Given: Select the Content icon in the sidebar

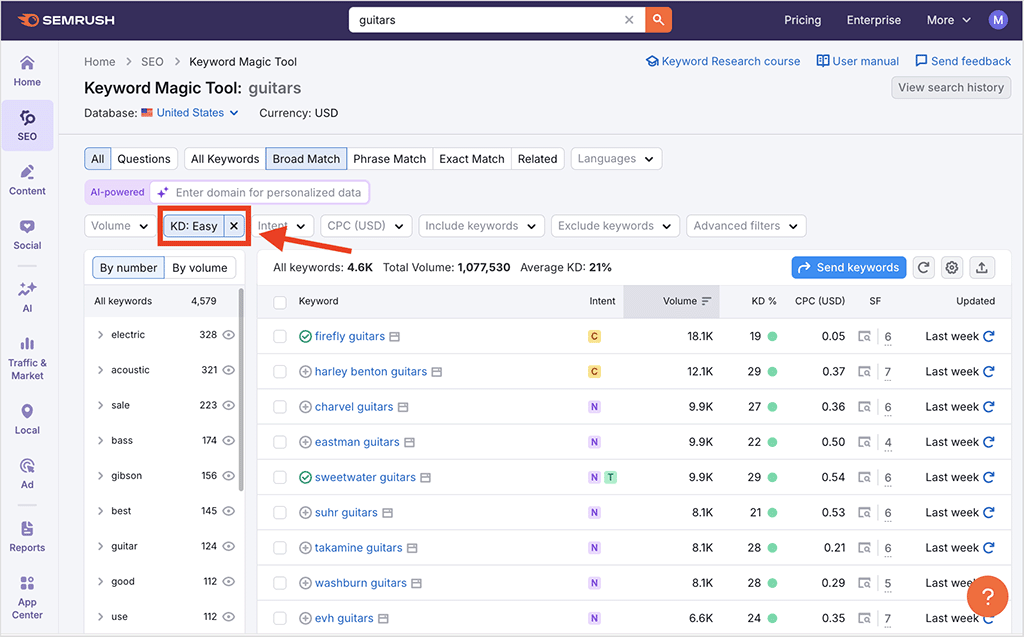Looking at the screenshot, I should (x=27, y=176).
